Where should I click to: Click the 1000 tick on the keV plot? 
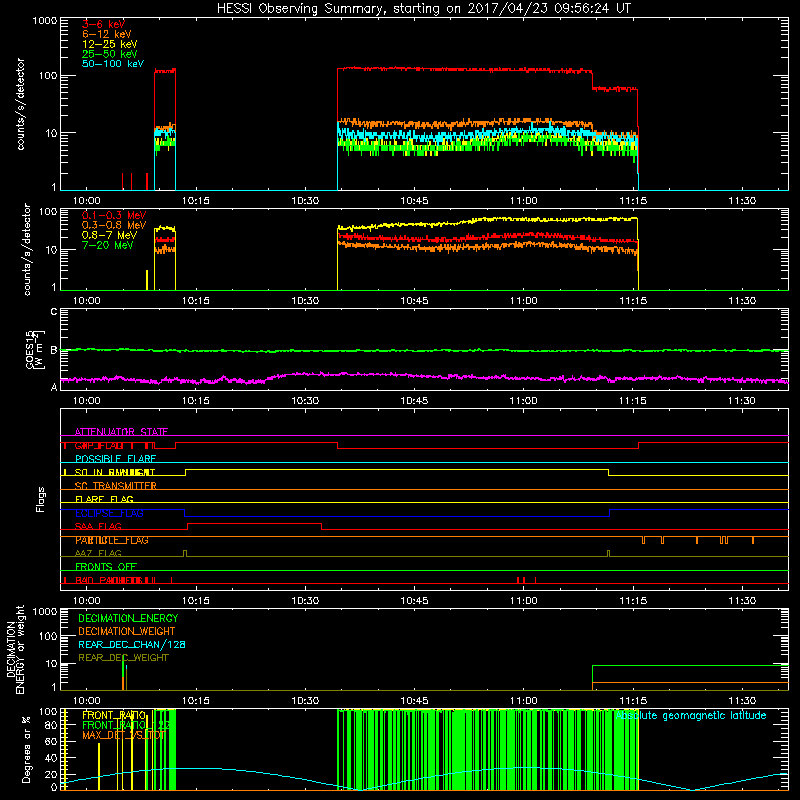(x=45, y=21)
